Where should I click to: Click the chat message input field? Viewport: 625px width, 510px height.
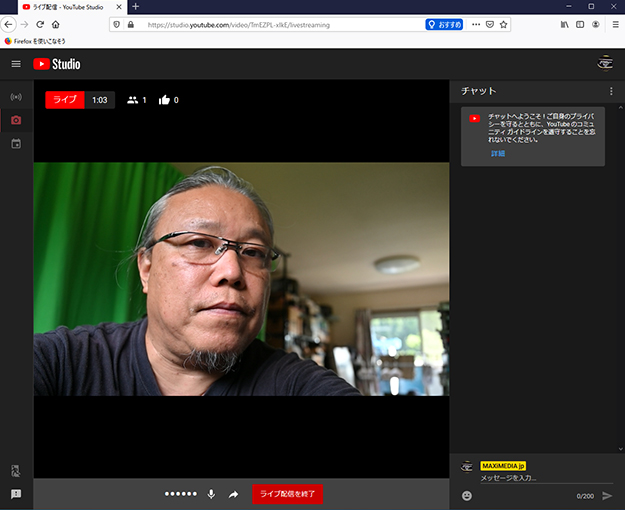[530, 479]
